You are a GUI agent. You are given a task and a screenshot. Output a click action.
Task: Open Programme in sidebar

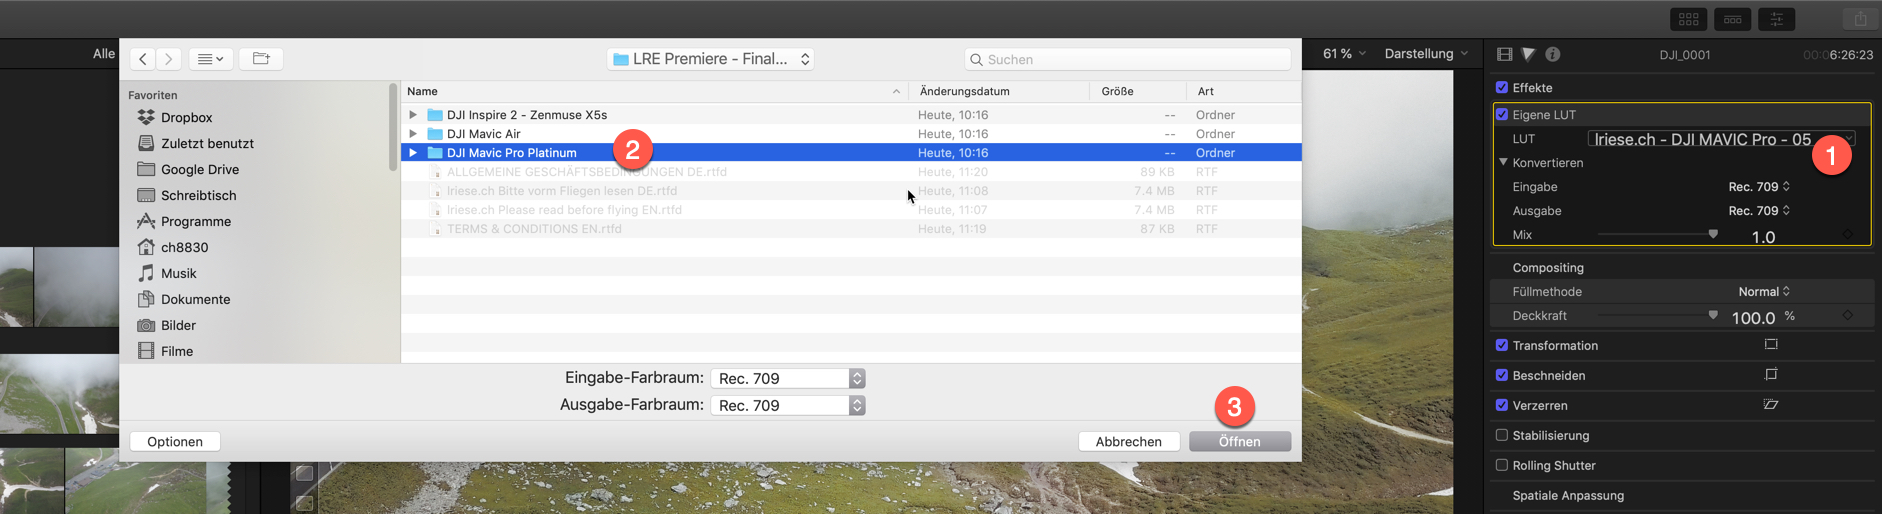[184, 221]
